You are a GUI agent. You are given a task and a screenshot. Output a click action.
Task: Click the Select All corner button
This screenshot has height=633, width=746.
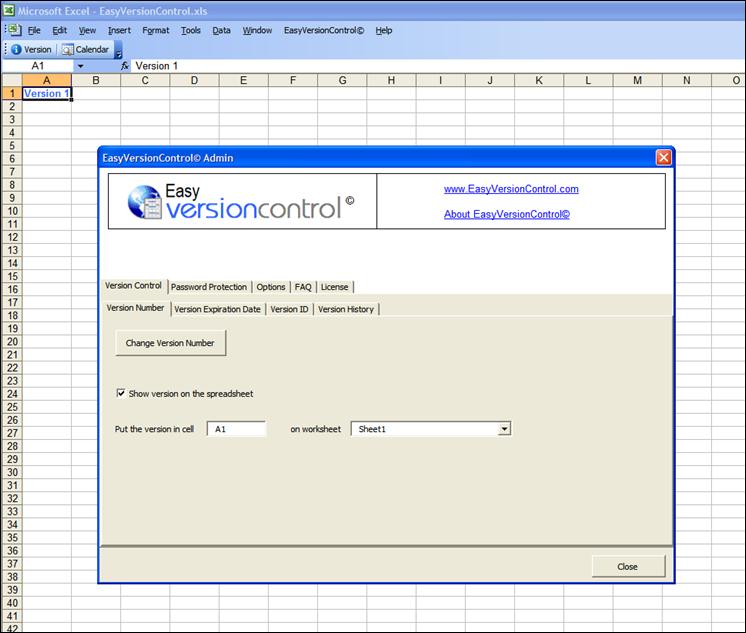coord(12,80)
